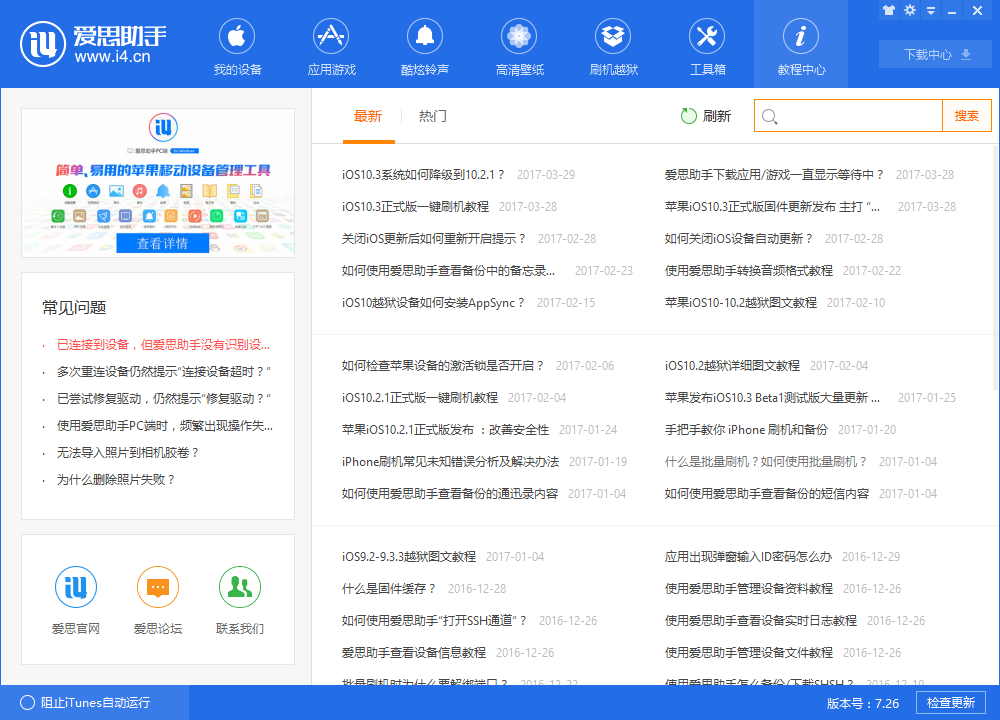
Task: Open FAQ 多次重连设备仍然提示连接设备超时
Action: (x=164, y=371)
